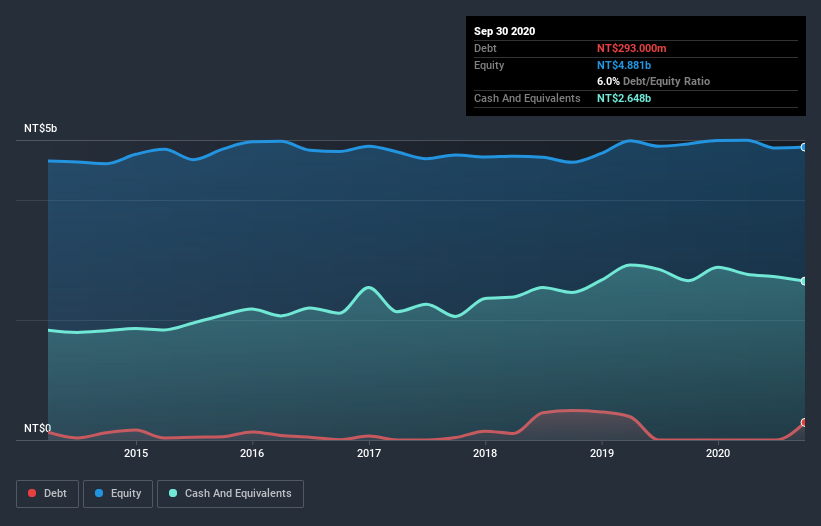Click the Equity endpoint marker on chart
This screenshot has height=526, width=821.
[x=804, y=148]
